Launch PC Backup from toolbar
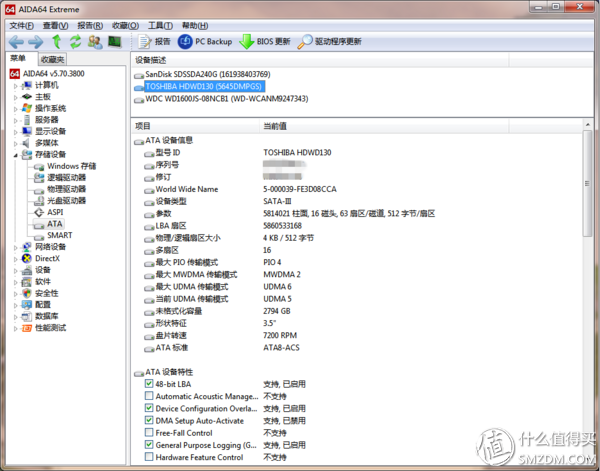Image resolution: width=600 pixels, height=471 pixels. pyautogui.click(x=205, y=41)
